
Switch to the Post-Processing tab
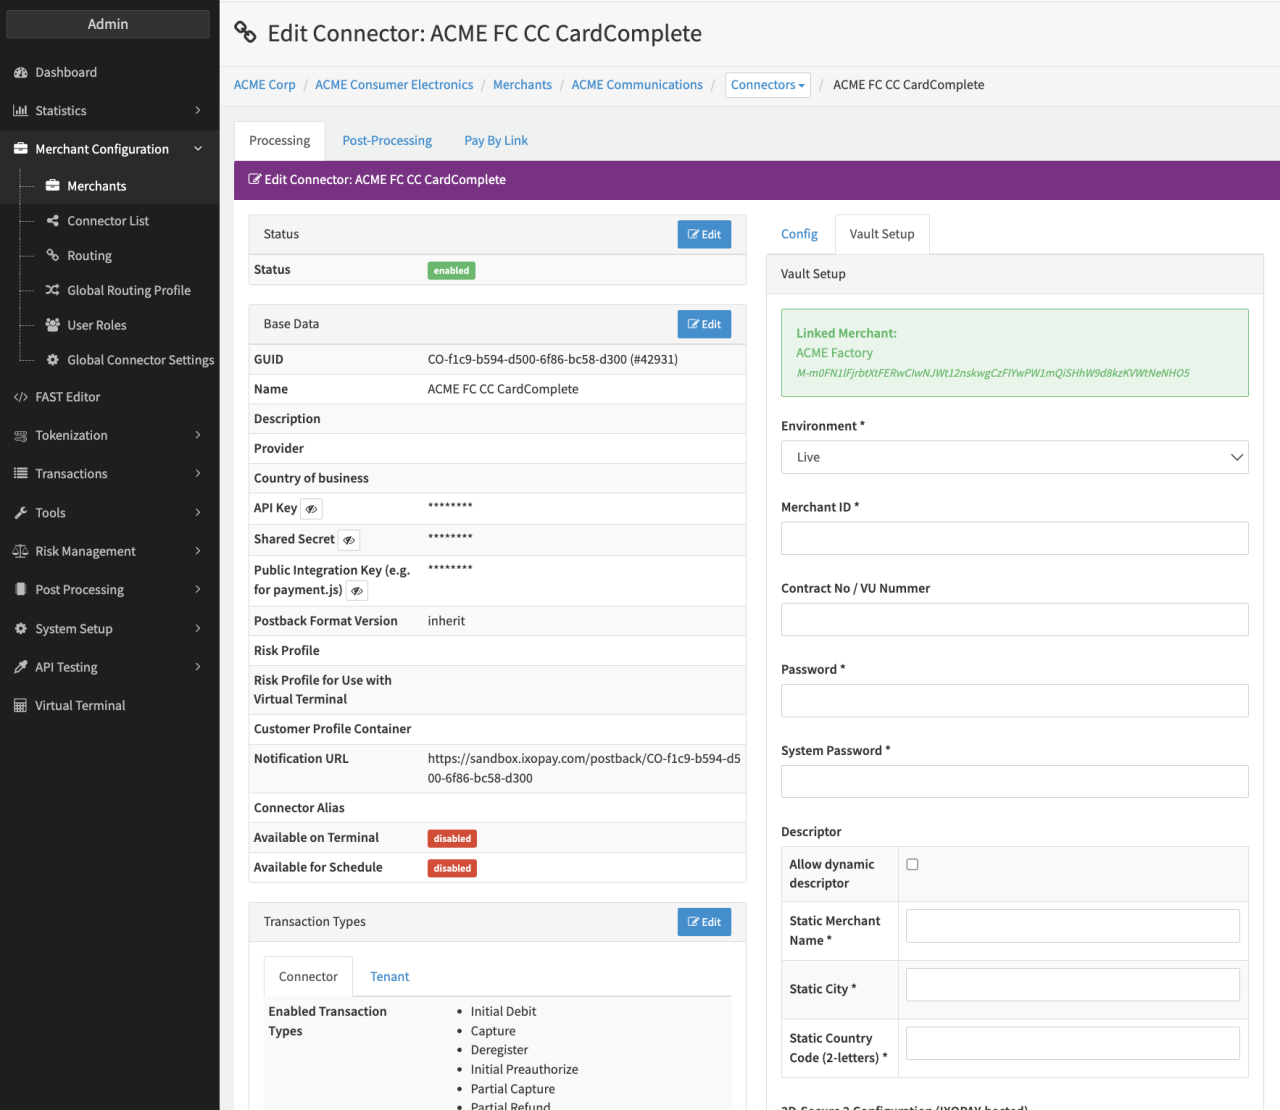(x=387, y=141)
